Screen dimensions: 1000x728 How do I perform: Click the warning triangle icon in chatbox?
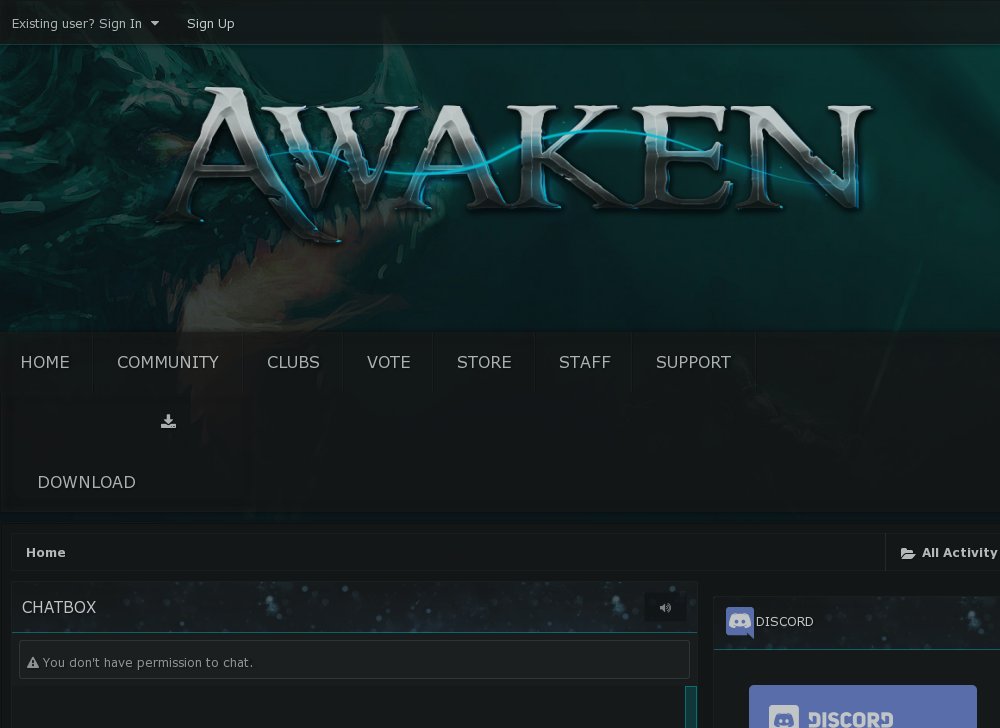point(33,663)
